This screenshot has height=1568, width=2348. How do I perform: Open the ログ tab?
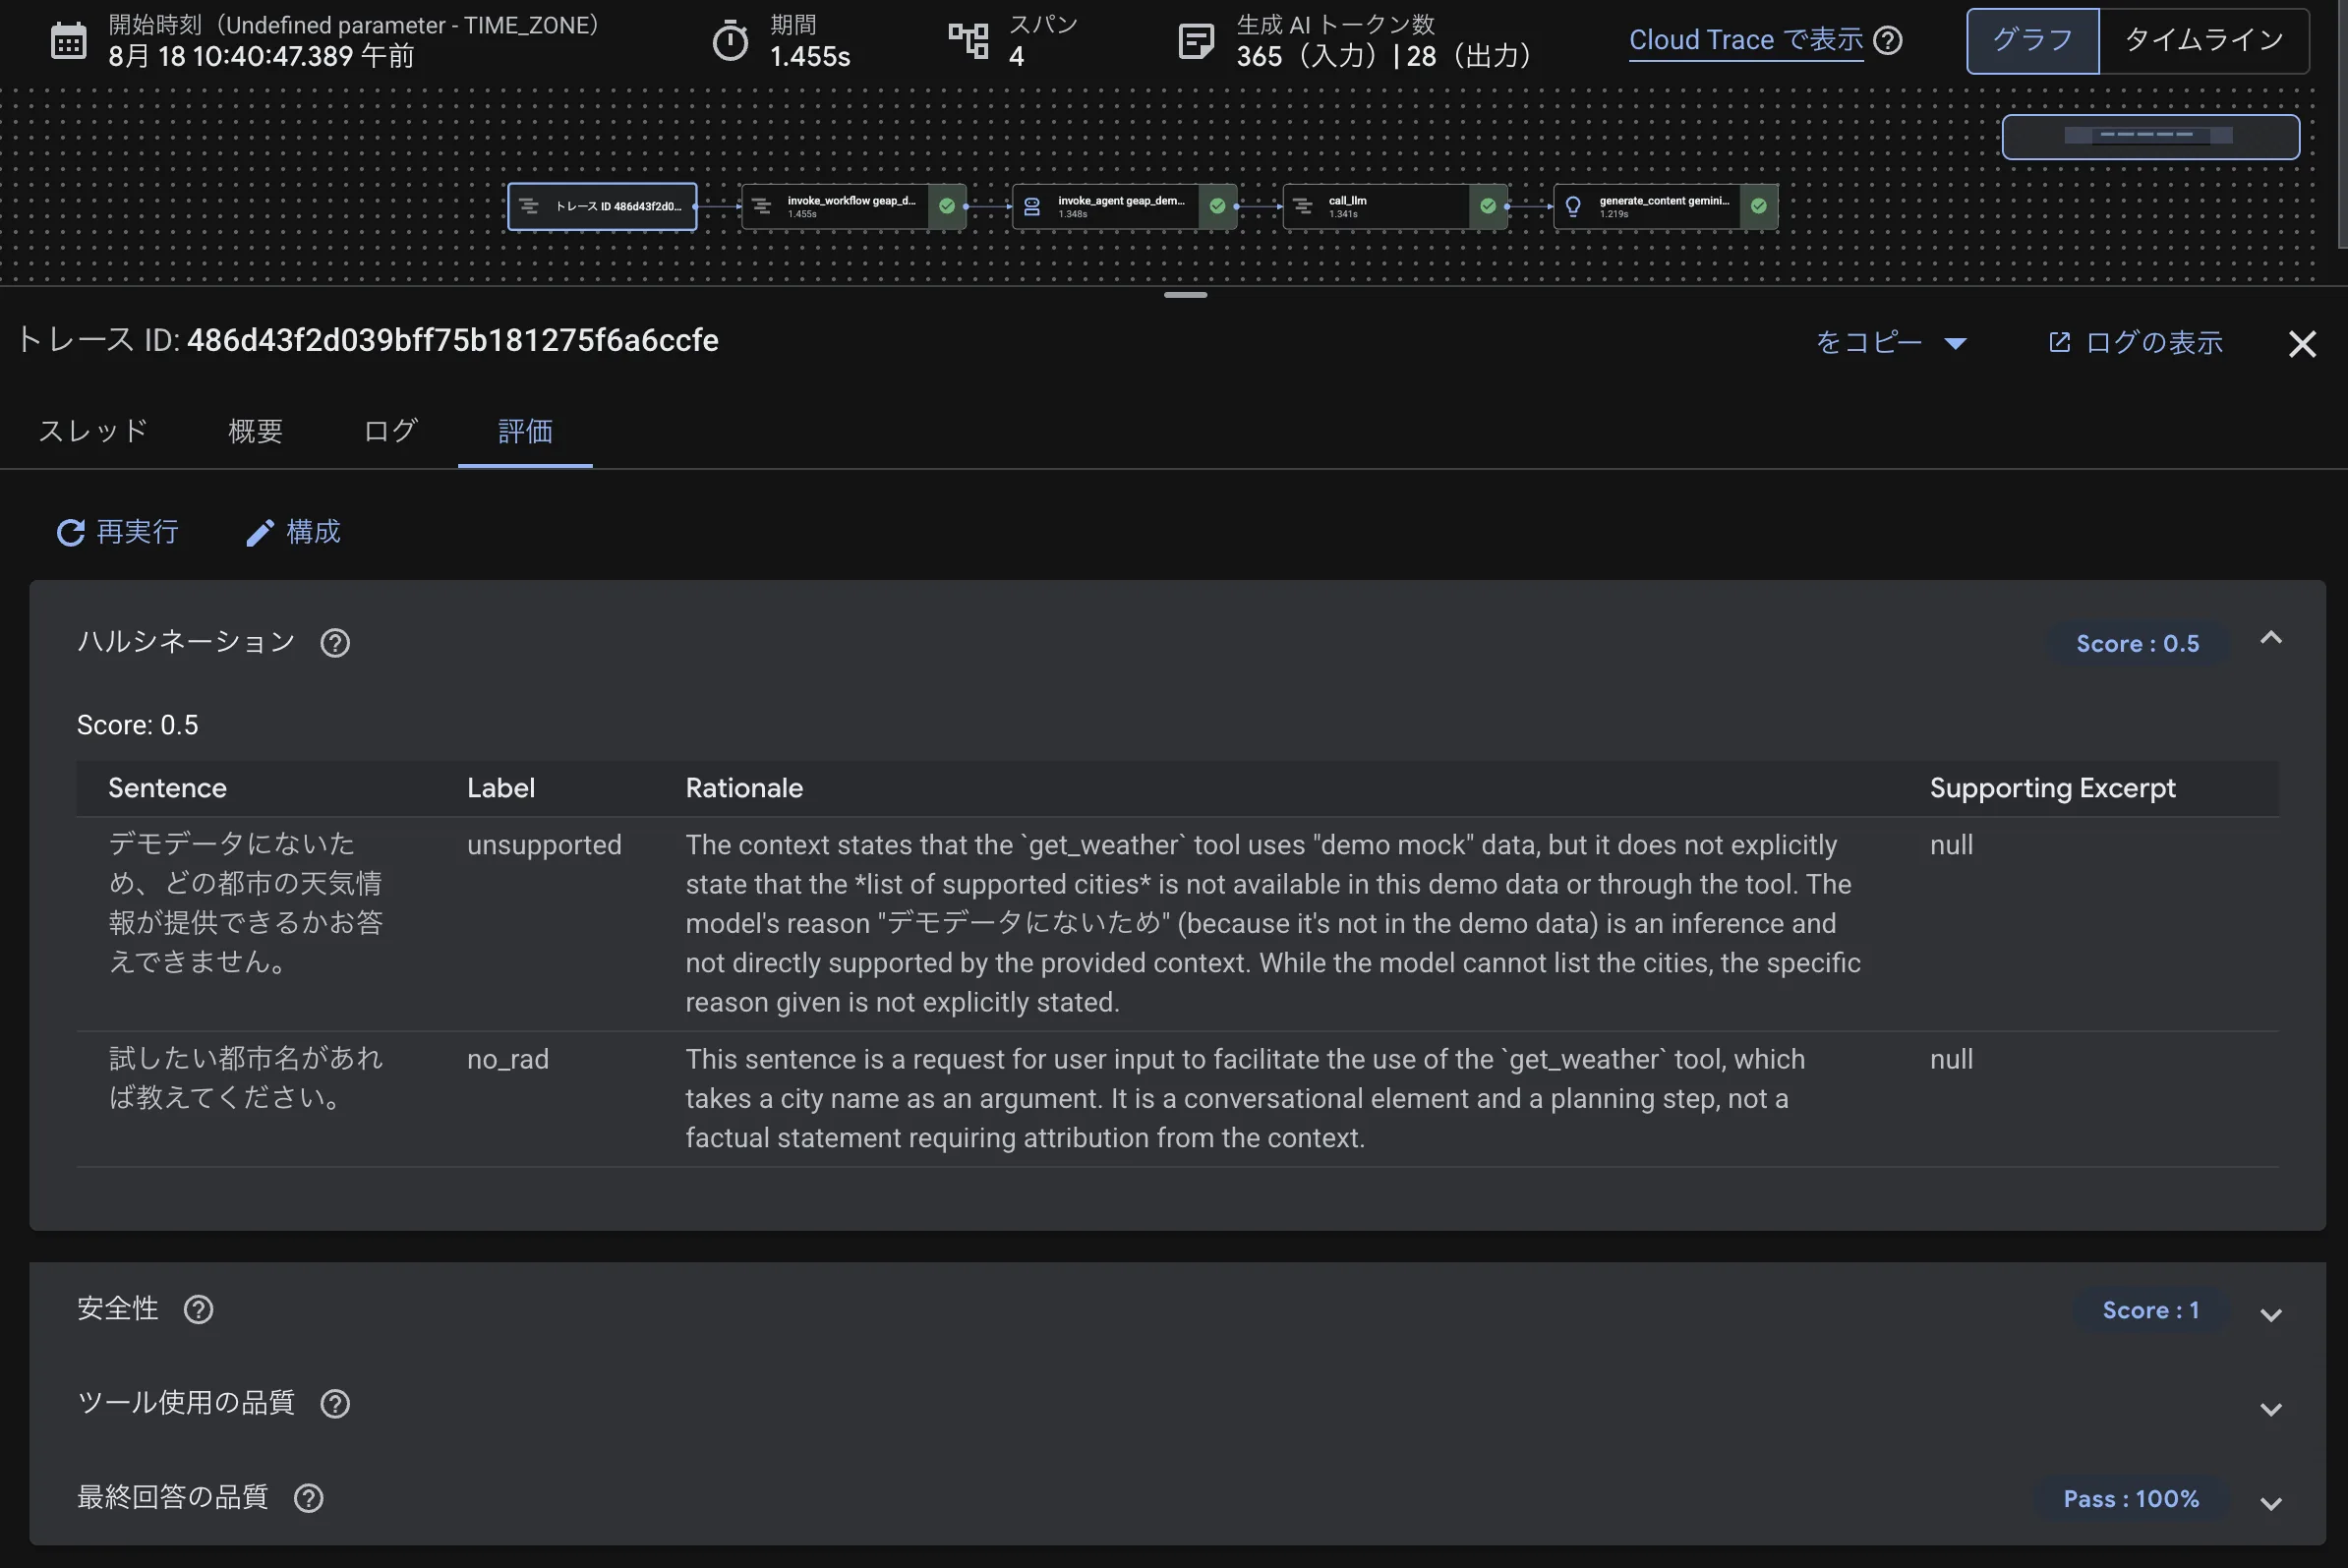click(x=390, y=431)
